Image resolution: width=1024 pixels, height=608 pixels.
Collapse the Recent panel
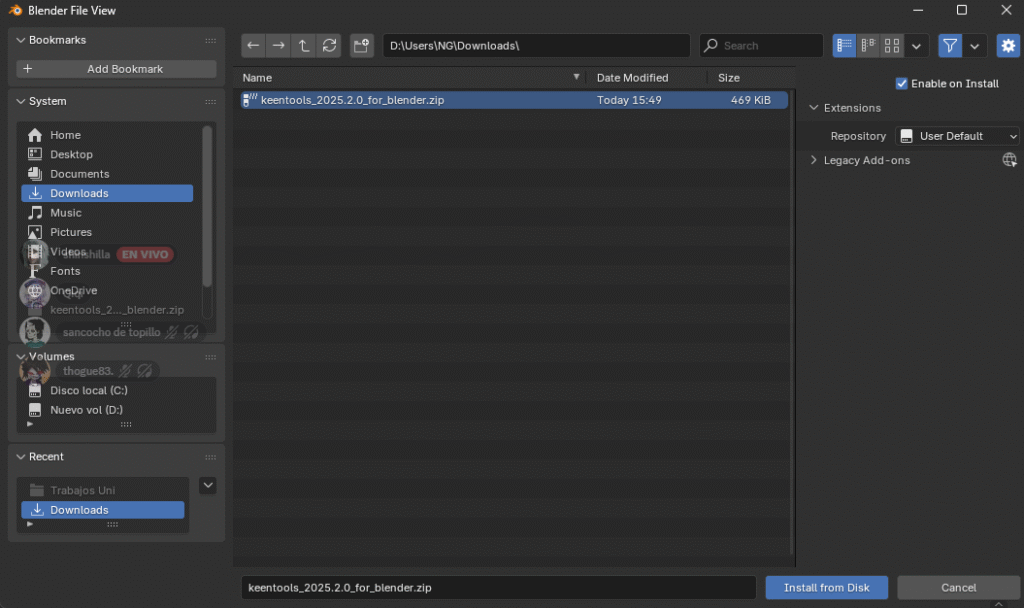click(x=21, y=456)
